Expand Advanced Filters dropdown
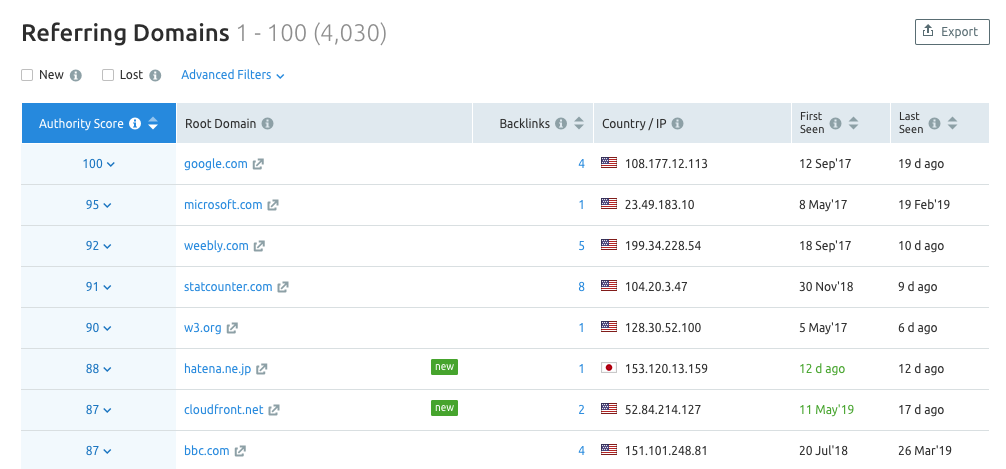The width and height of the screenshot is (1006, 469). (x=233, y=75)
